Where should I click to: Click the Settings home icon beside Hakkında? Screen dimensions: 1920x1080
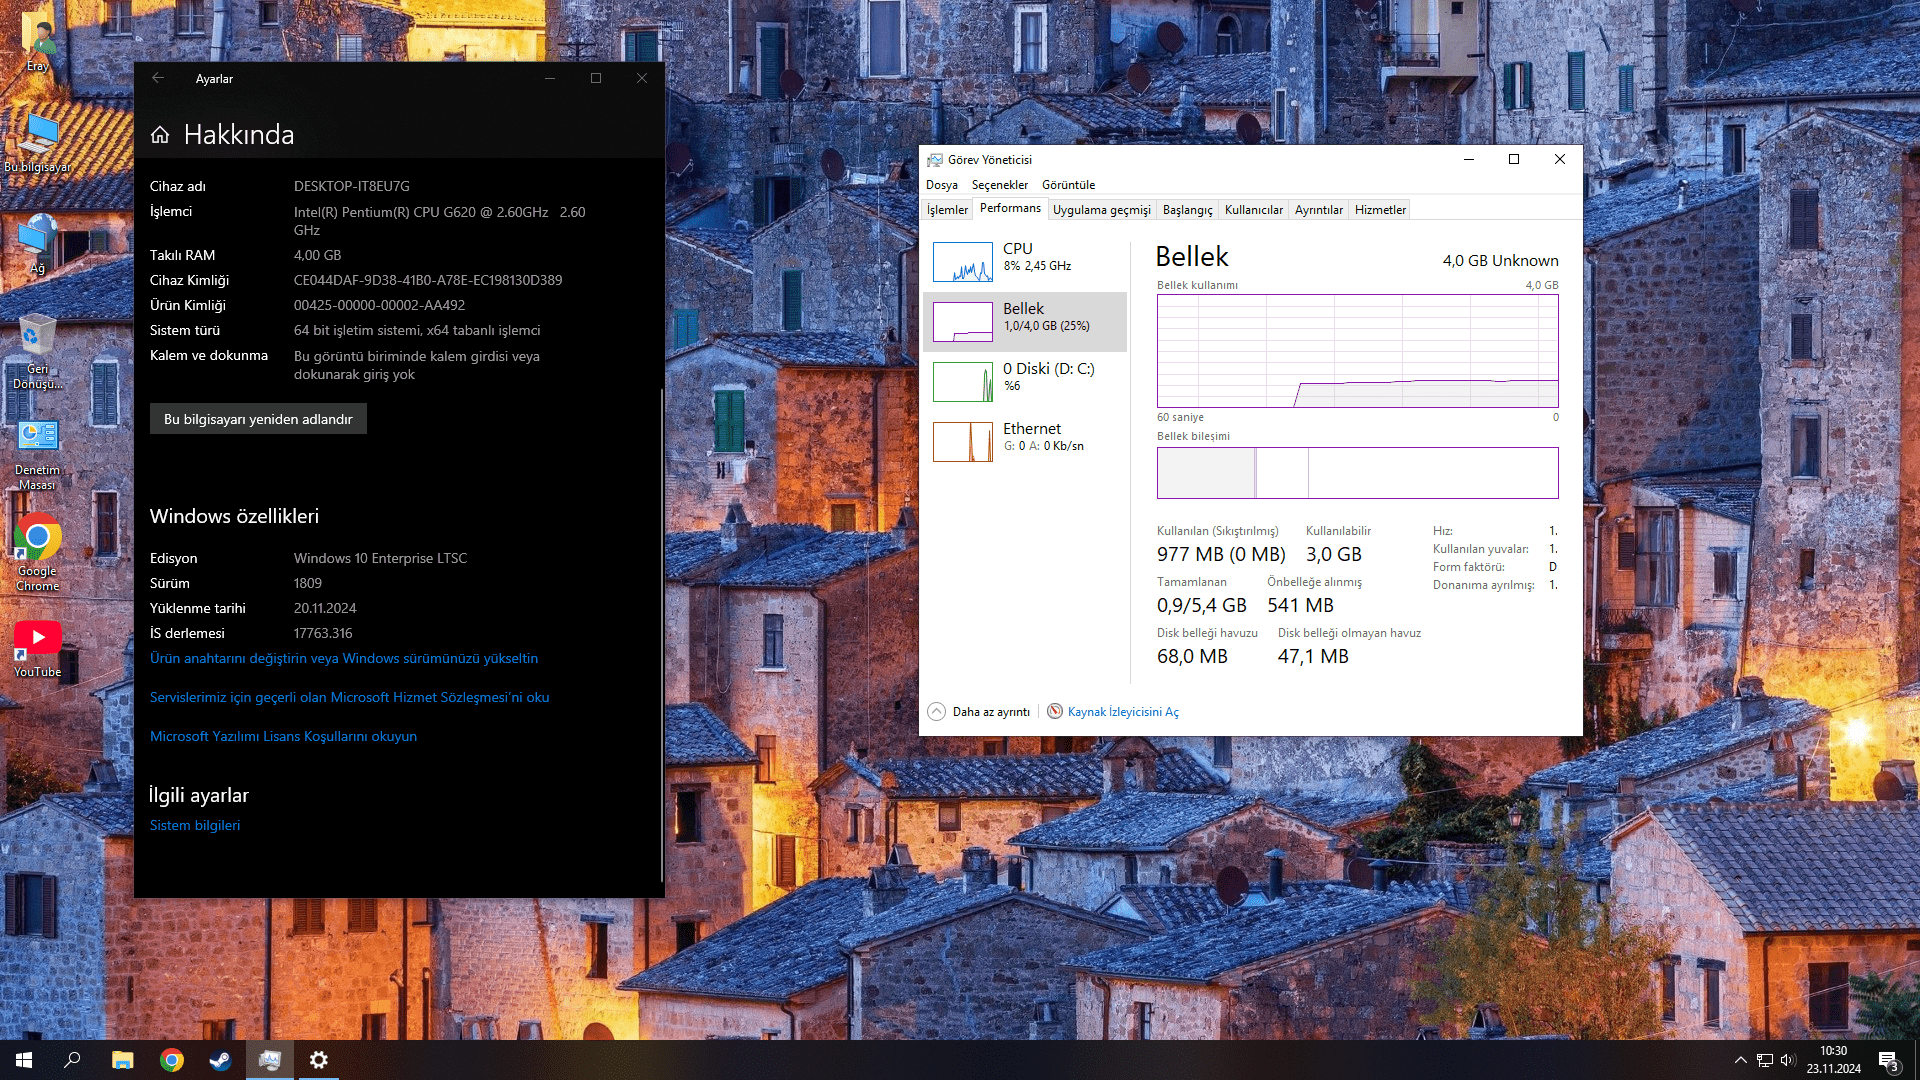click(x=160, y=135)
